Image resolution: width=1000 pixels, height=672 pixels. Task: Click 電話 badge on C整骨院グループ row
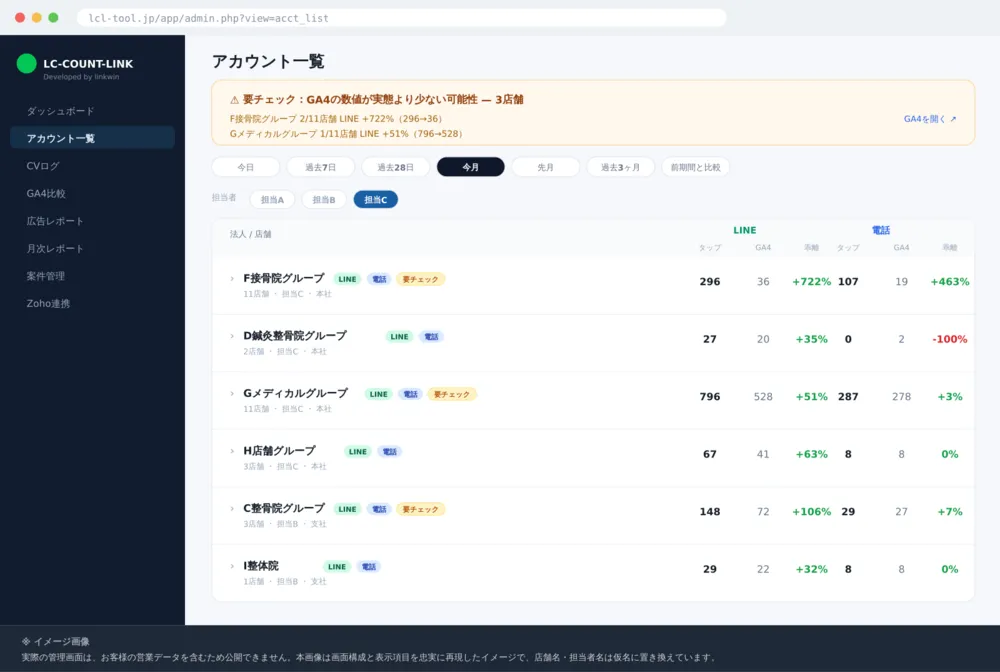tap(379, 509)
